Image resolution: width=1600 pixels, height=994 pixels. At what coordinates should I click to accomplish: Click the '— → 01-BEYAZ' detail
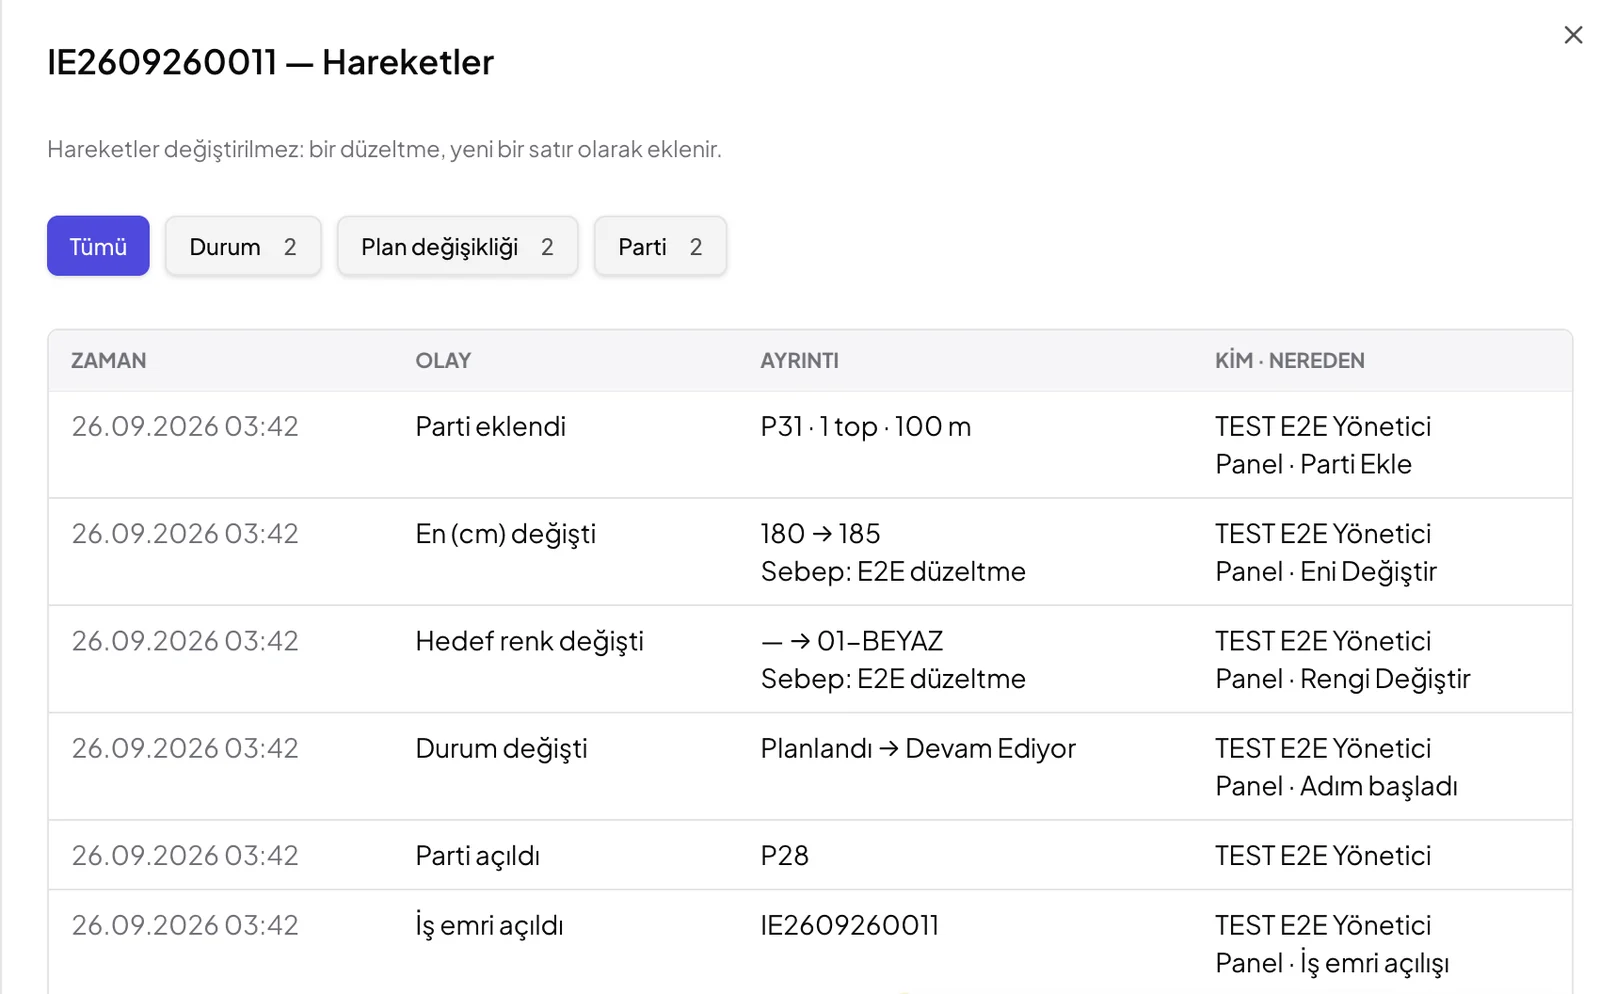(851, 641)
